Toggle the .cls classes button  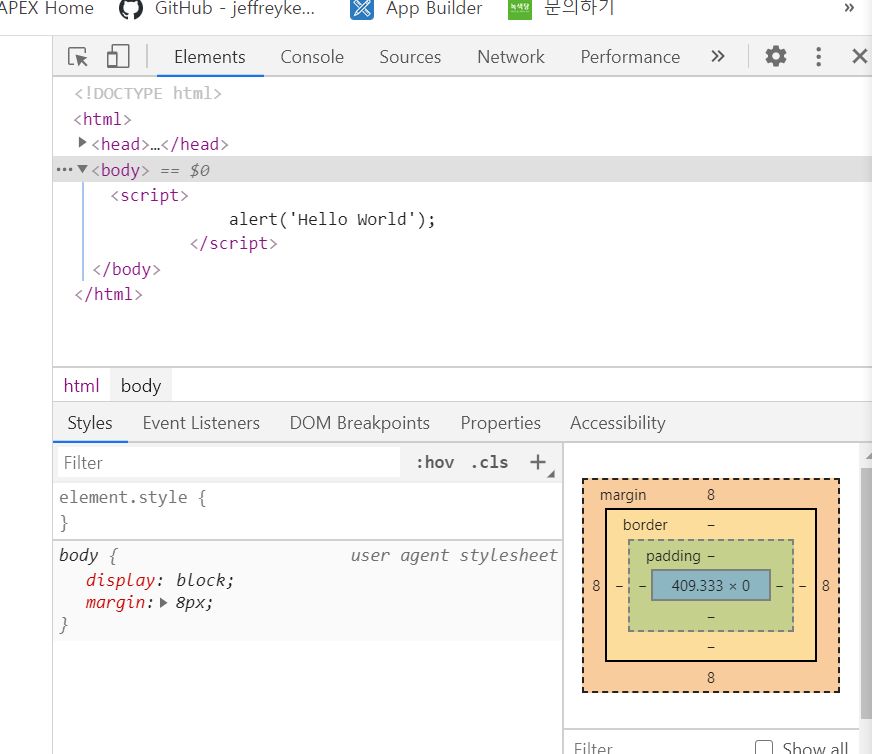[489, 463]
